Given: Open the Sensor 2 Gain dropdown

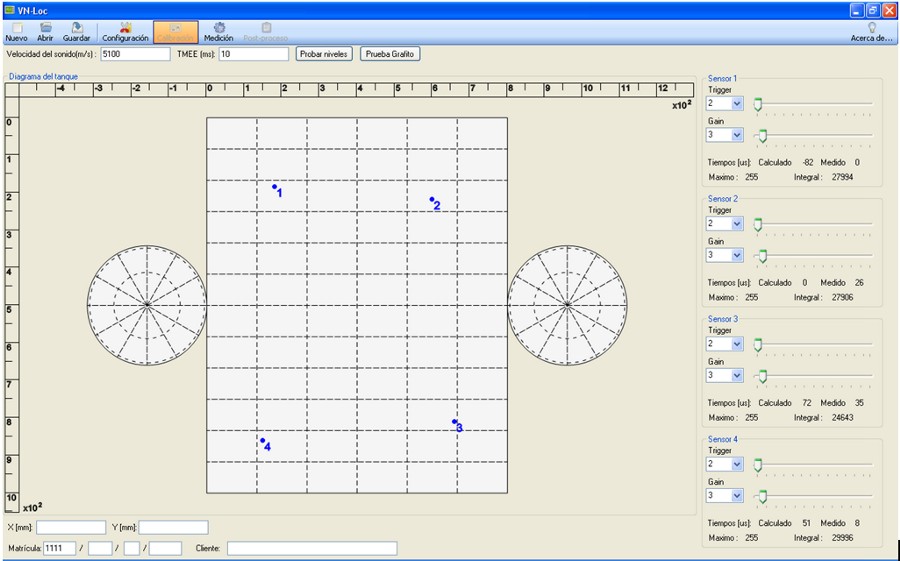Looking at the screenshot, I should (x=737, y=255).
